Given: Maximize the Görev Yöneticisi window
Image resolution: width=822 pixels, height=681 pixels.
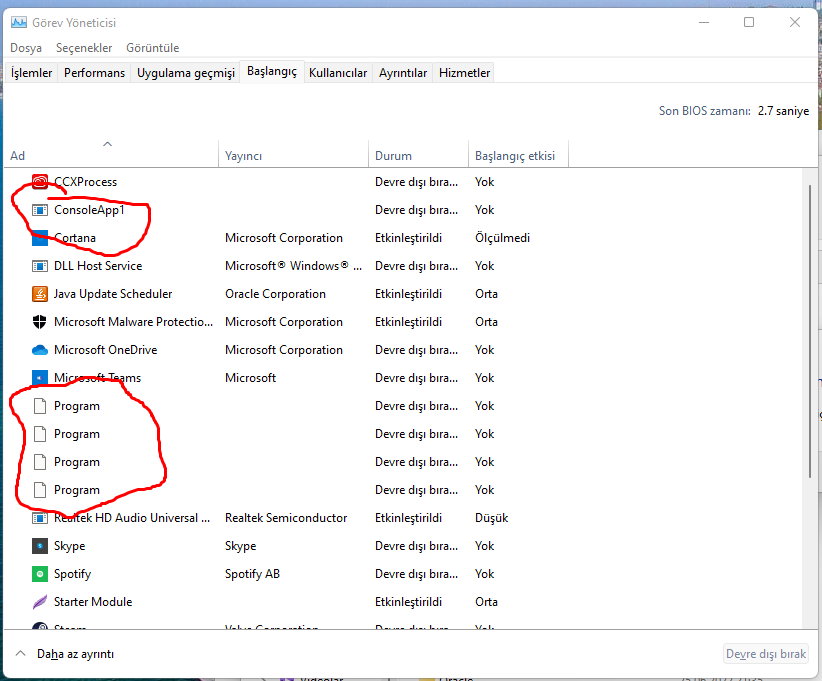Looking at the screenshot, I should [749, 23].
